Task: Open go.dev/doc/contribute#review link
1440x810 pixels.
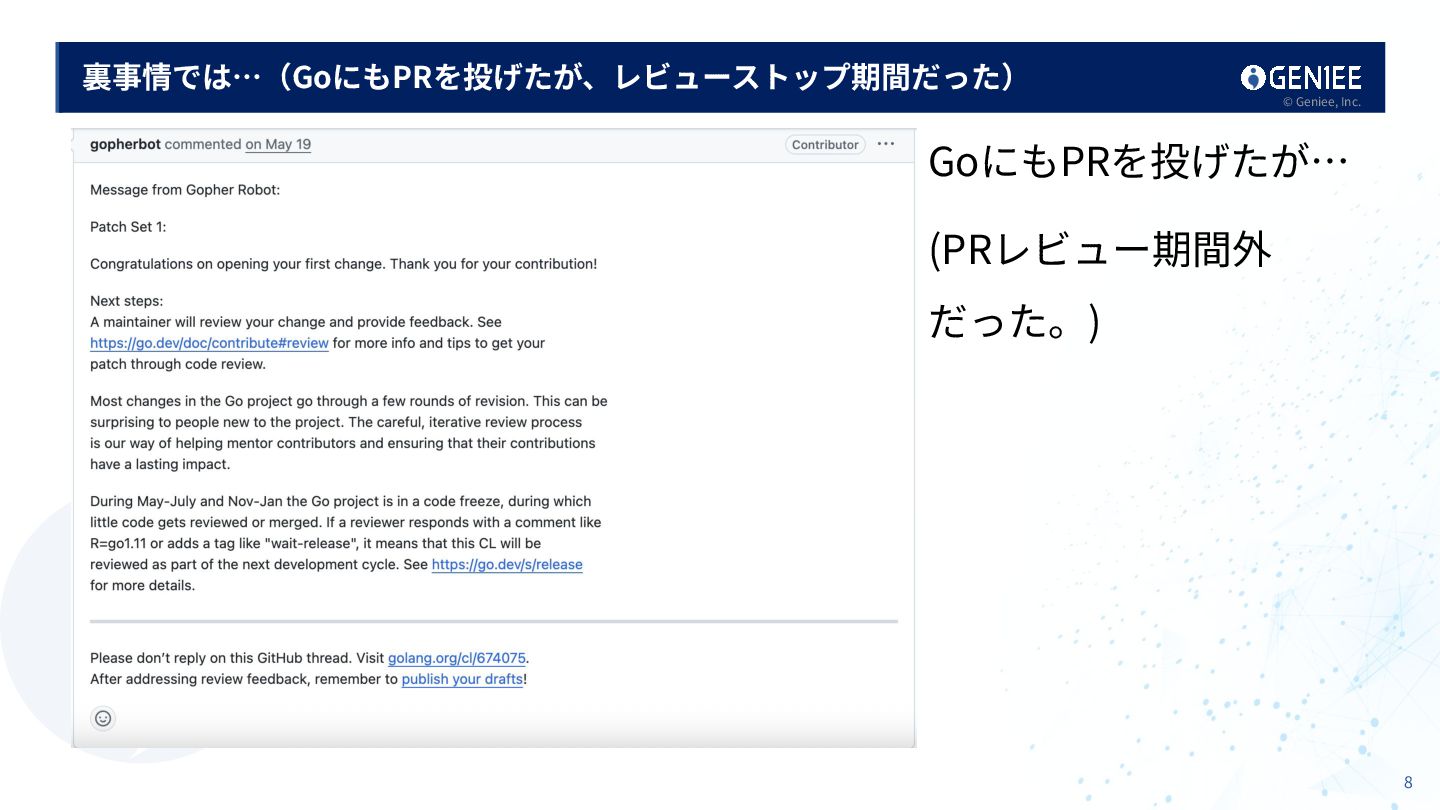Action: coord(209,343)
